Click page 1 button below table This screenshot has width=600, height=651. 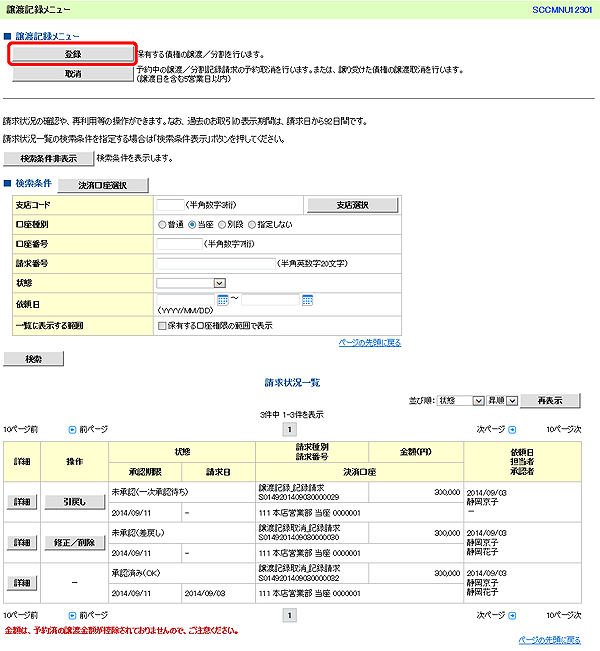[x=289, y=615]
